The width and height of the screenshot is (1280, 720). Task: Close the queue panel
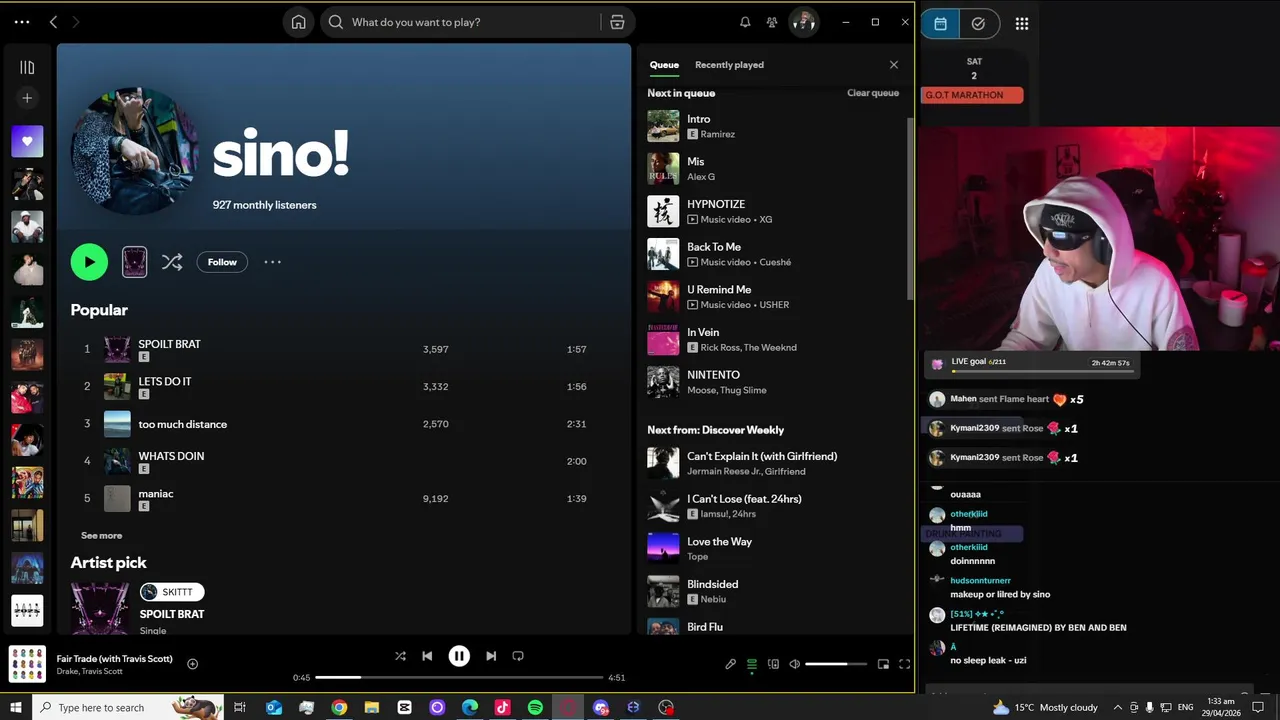[x=894, y=65]
